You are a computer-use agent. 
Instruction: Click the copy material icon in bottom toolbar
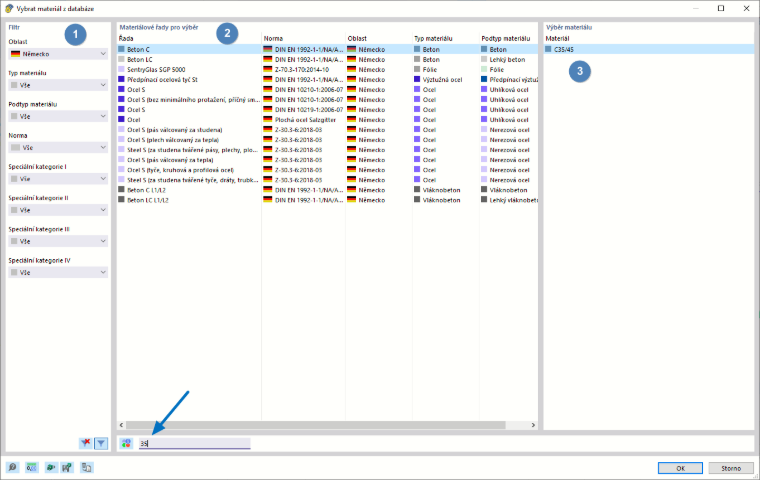tap(87, 467)
